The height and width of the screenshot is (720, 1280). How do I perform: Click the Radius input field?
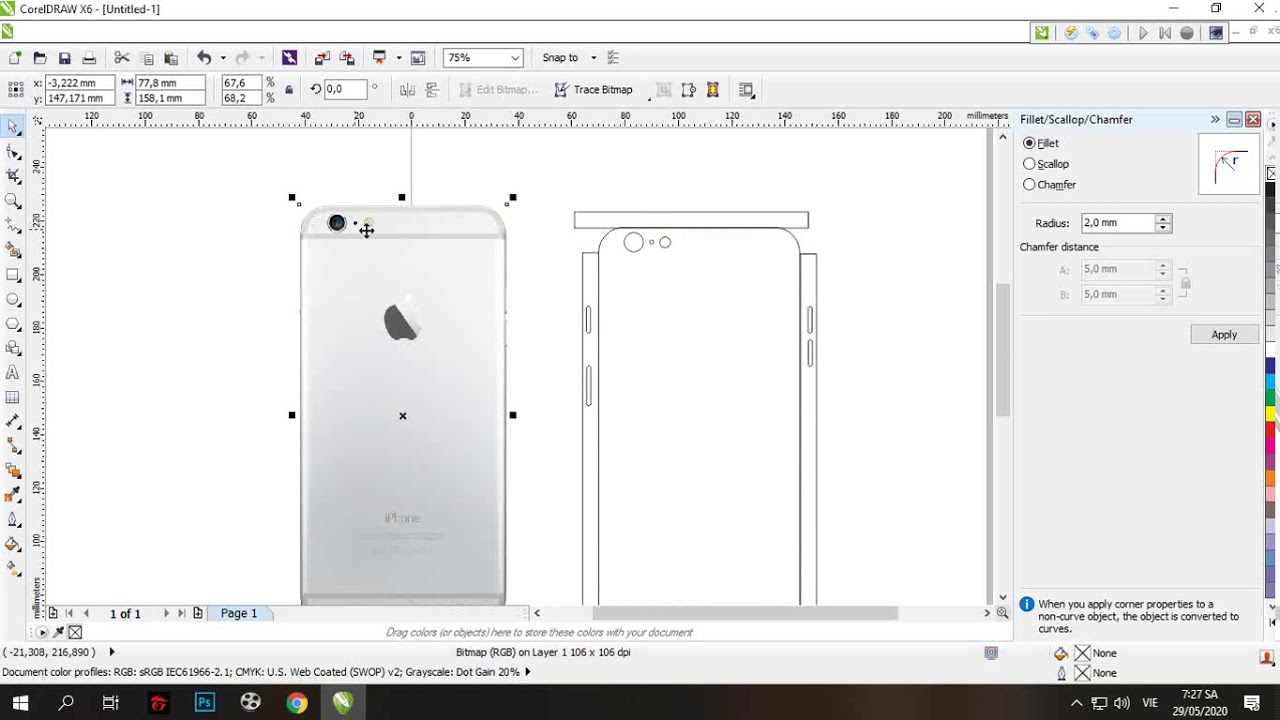[1117, 223]
